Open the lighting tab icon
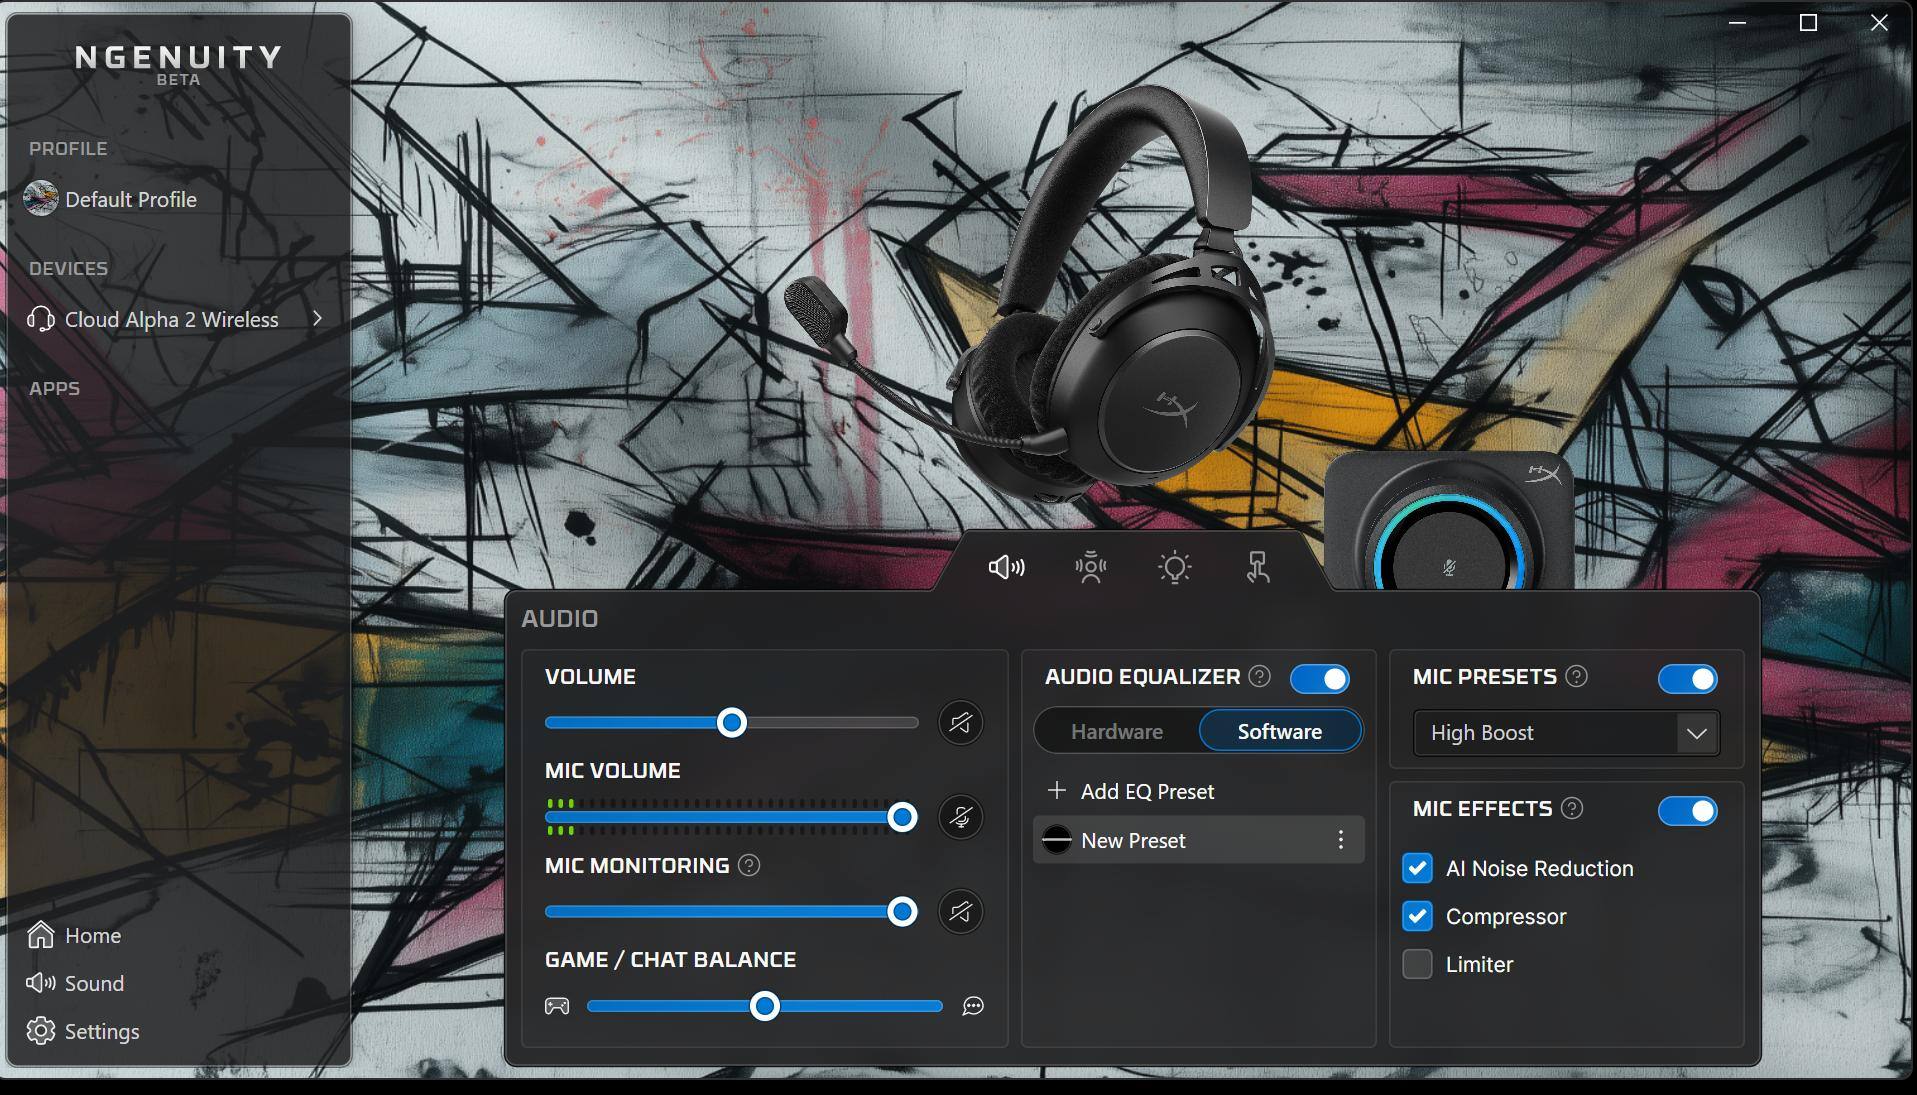Viewport: 1917px width, 1095px height. [x=1174, y=567]
